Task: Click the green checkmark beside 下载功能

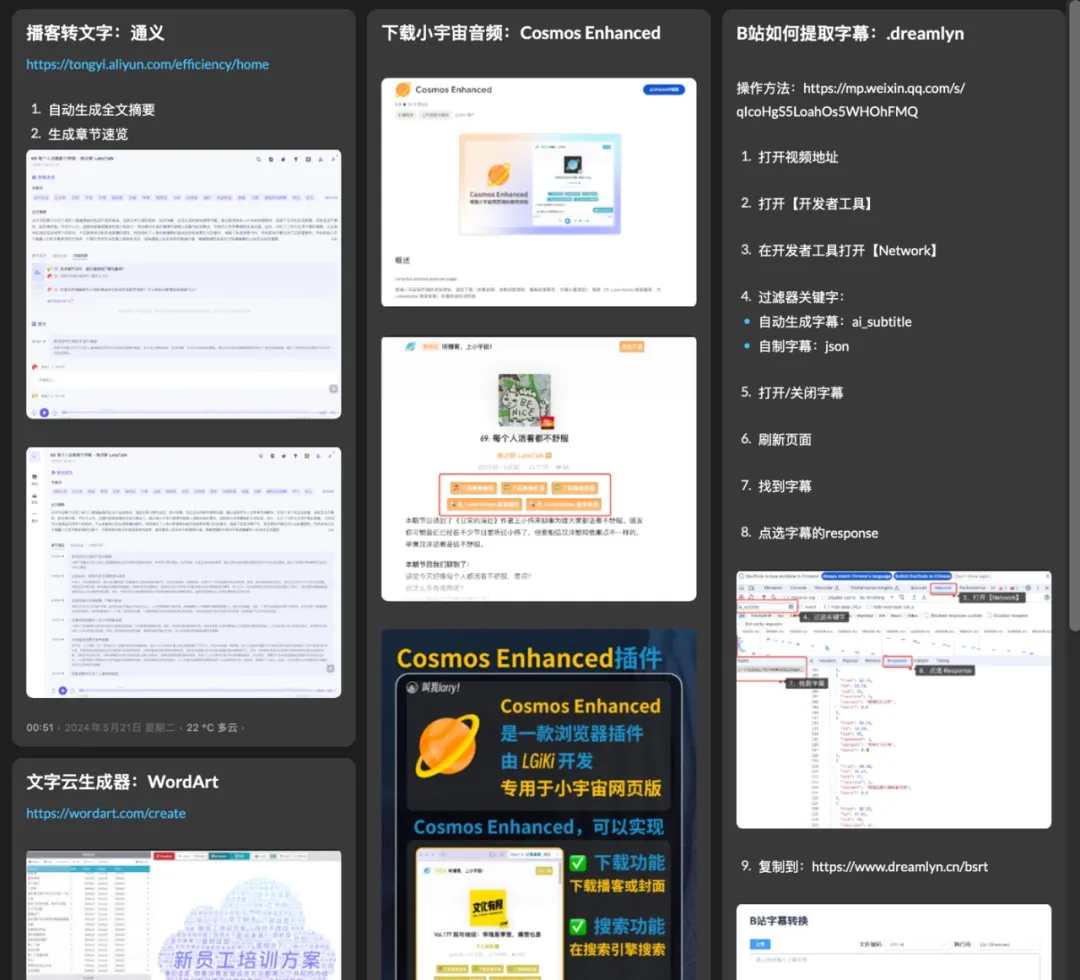Action: [x=578, y=863]
